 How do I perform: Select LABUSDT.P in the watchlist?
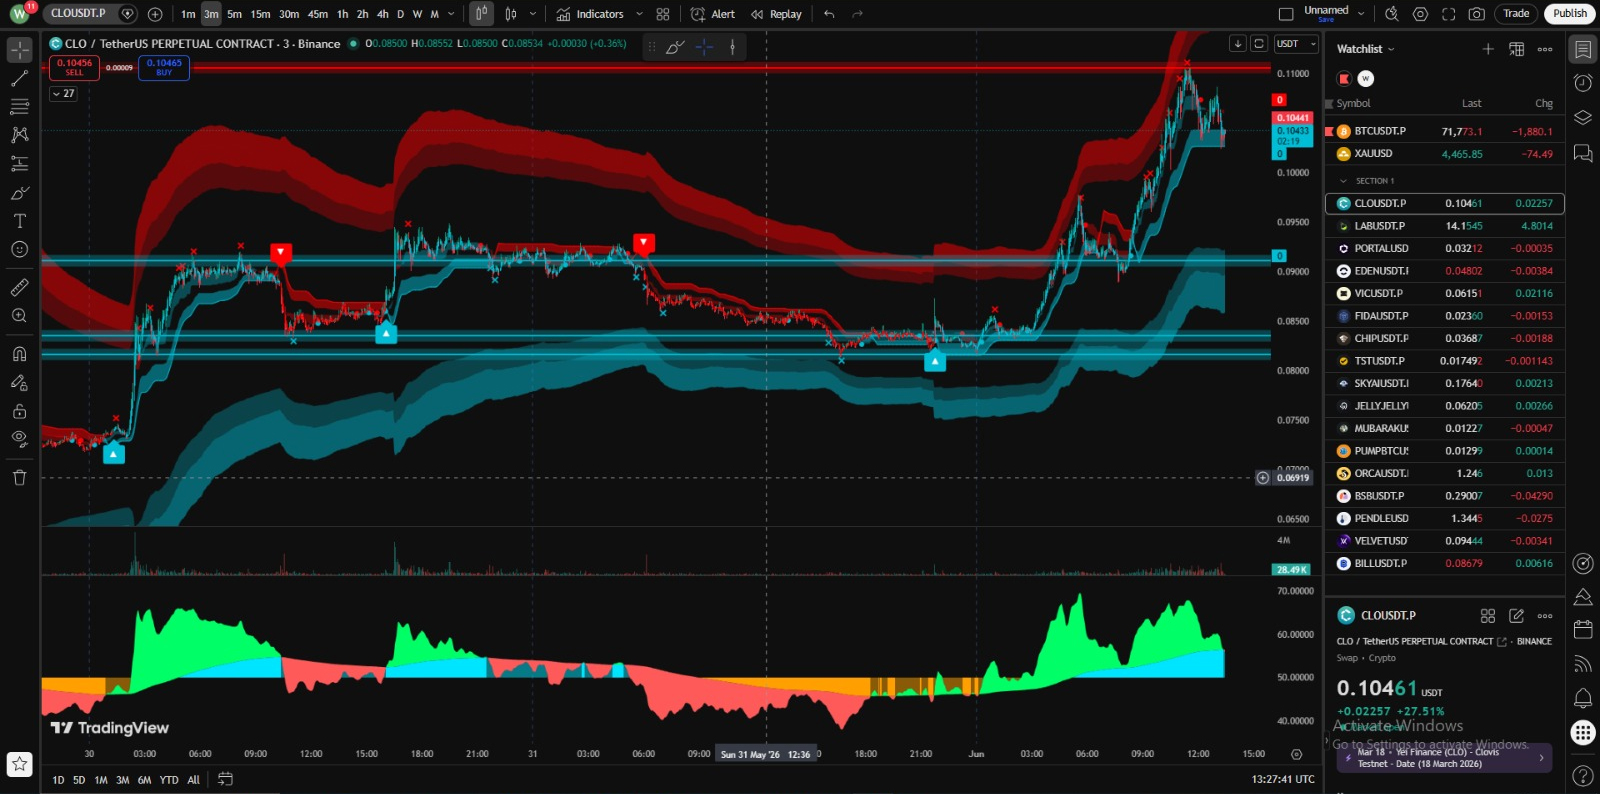point(1445,226)
